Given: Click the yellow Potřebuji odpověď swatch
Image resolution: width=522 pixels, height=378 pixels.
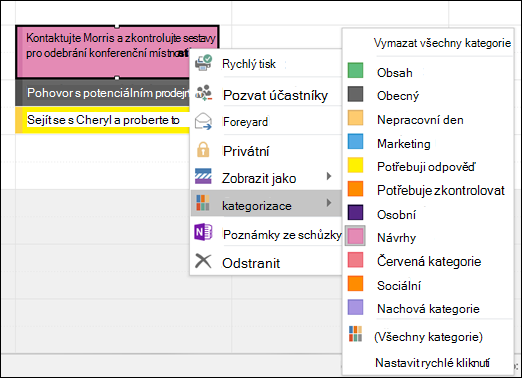Looking at the screenshot, I should [355, 165].
